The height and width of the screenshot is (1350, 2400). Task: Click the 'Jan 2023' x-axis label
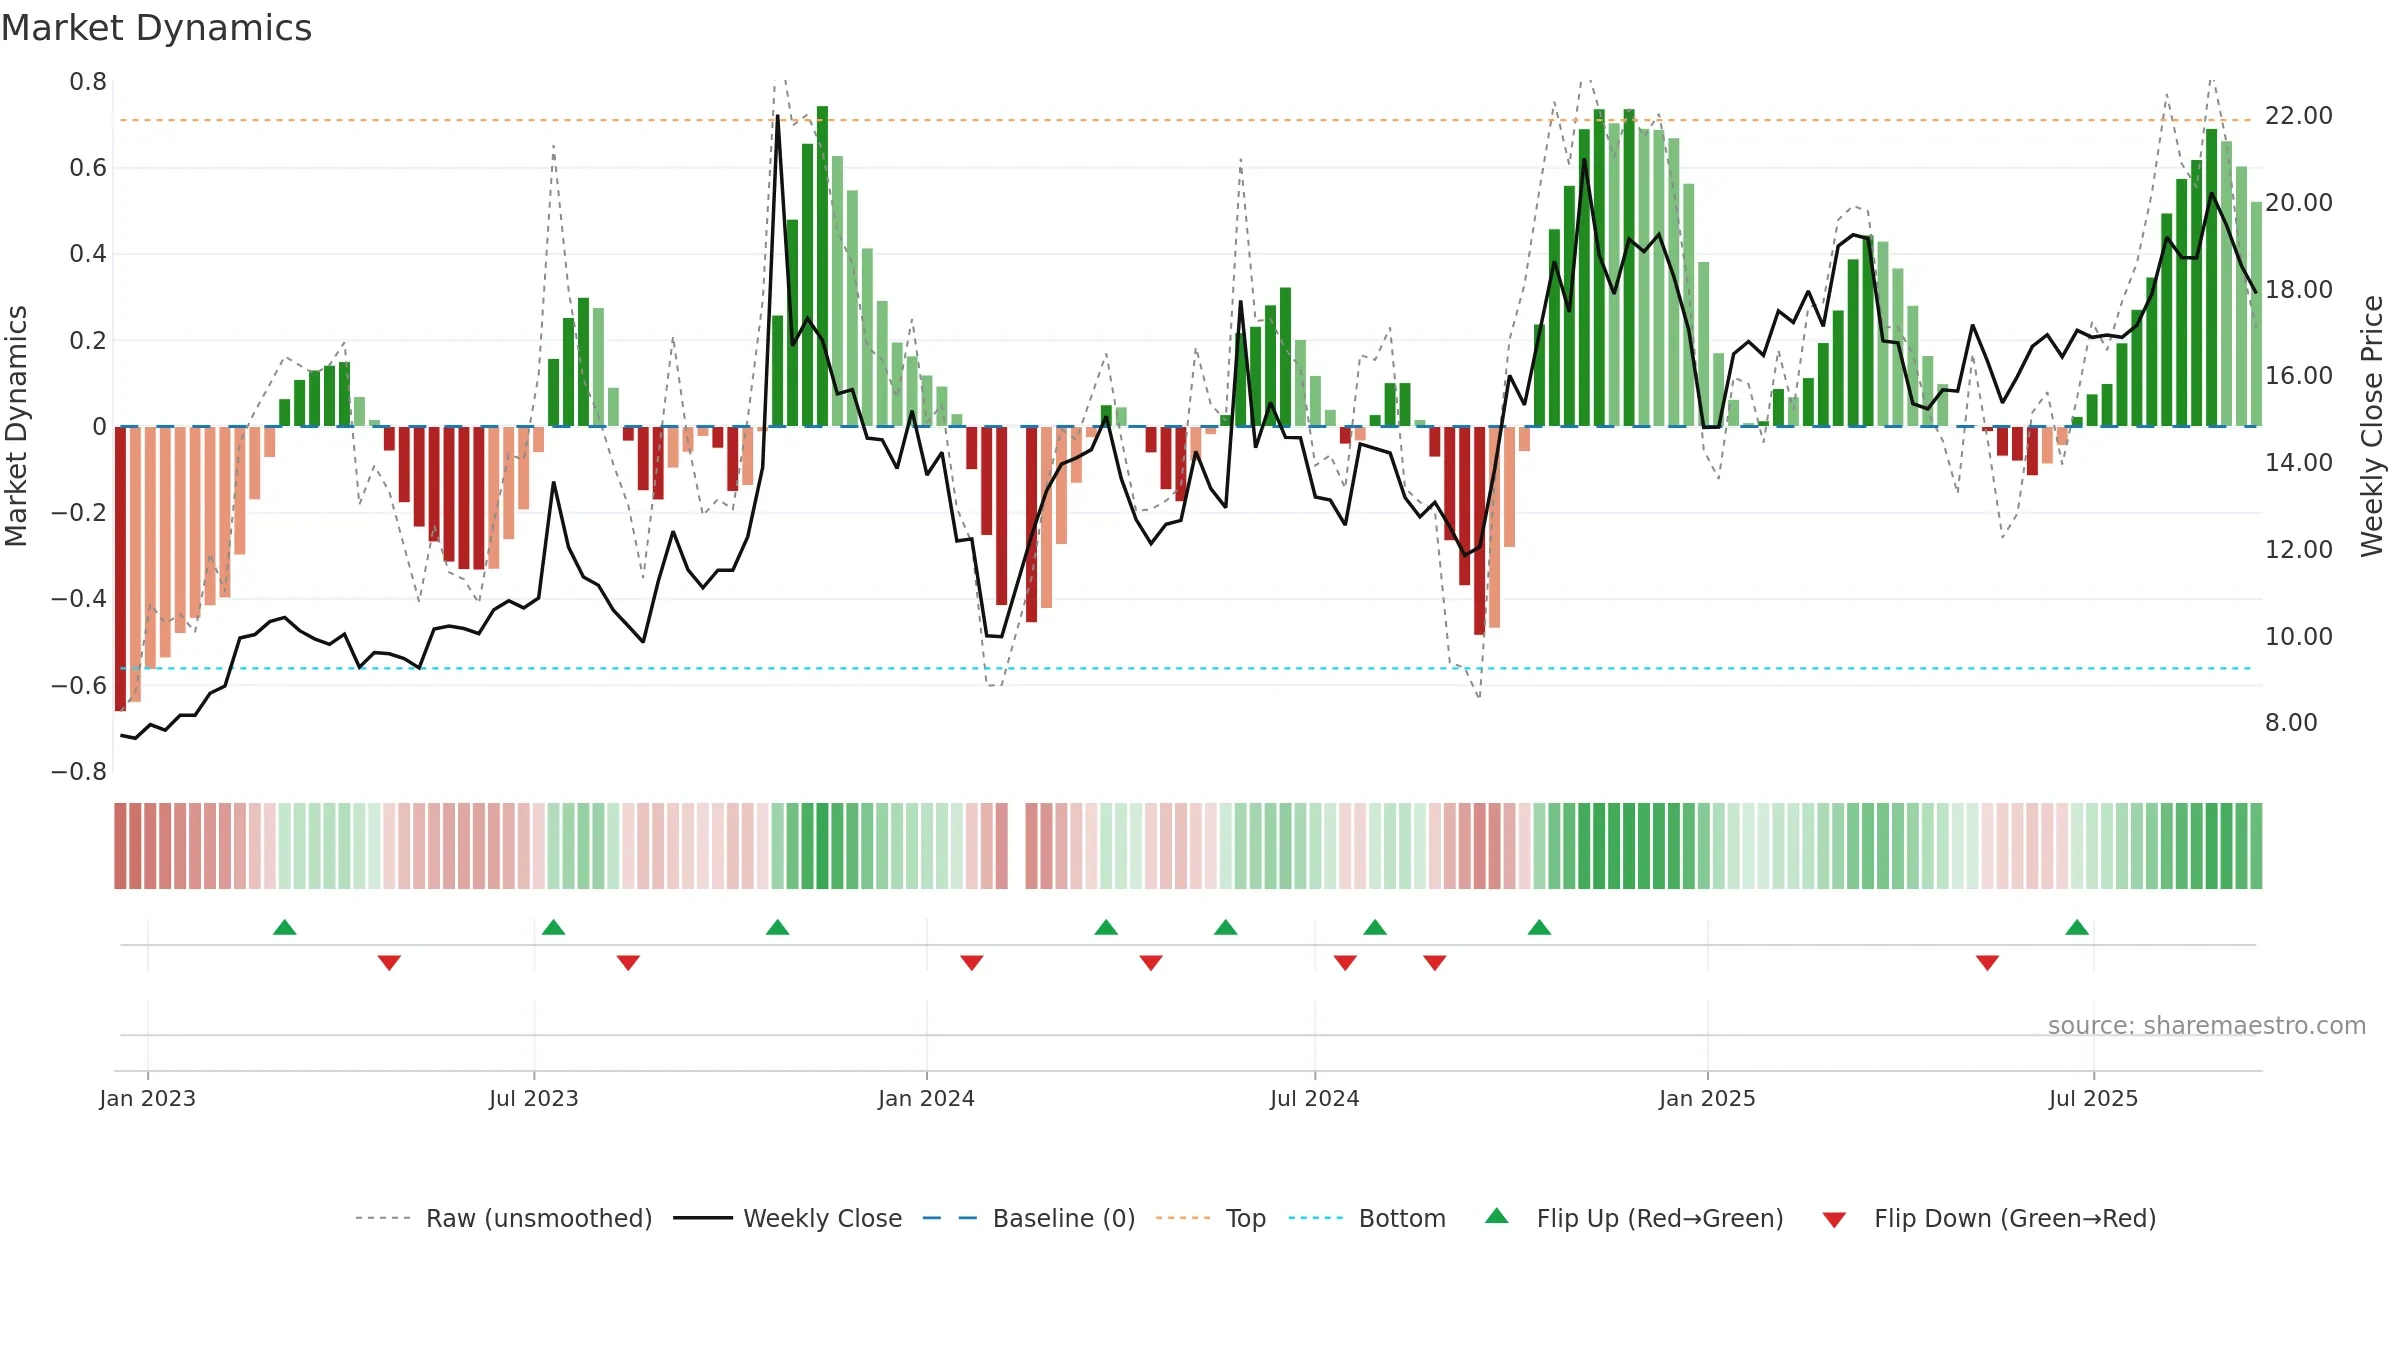148,1098
